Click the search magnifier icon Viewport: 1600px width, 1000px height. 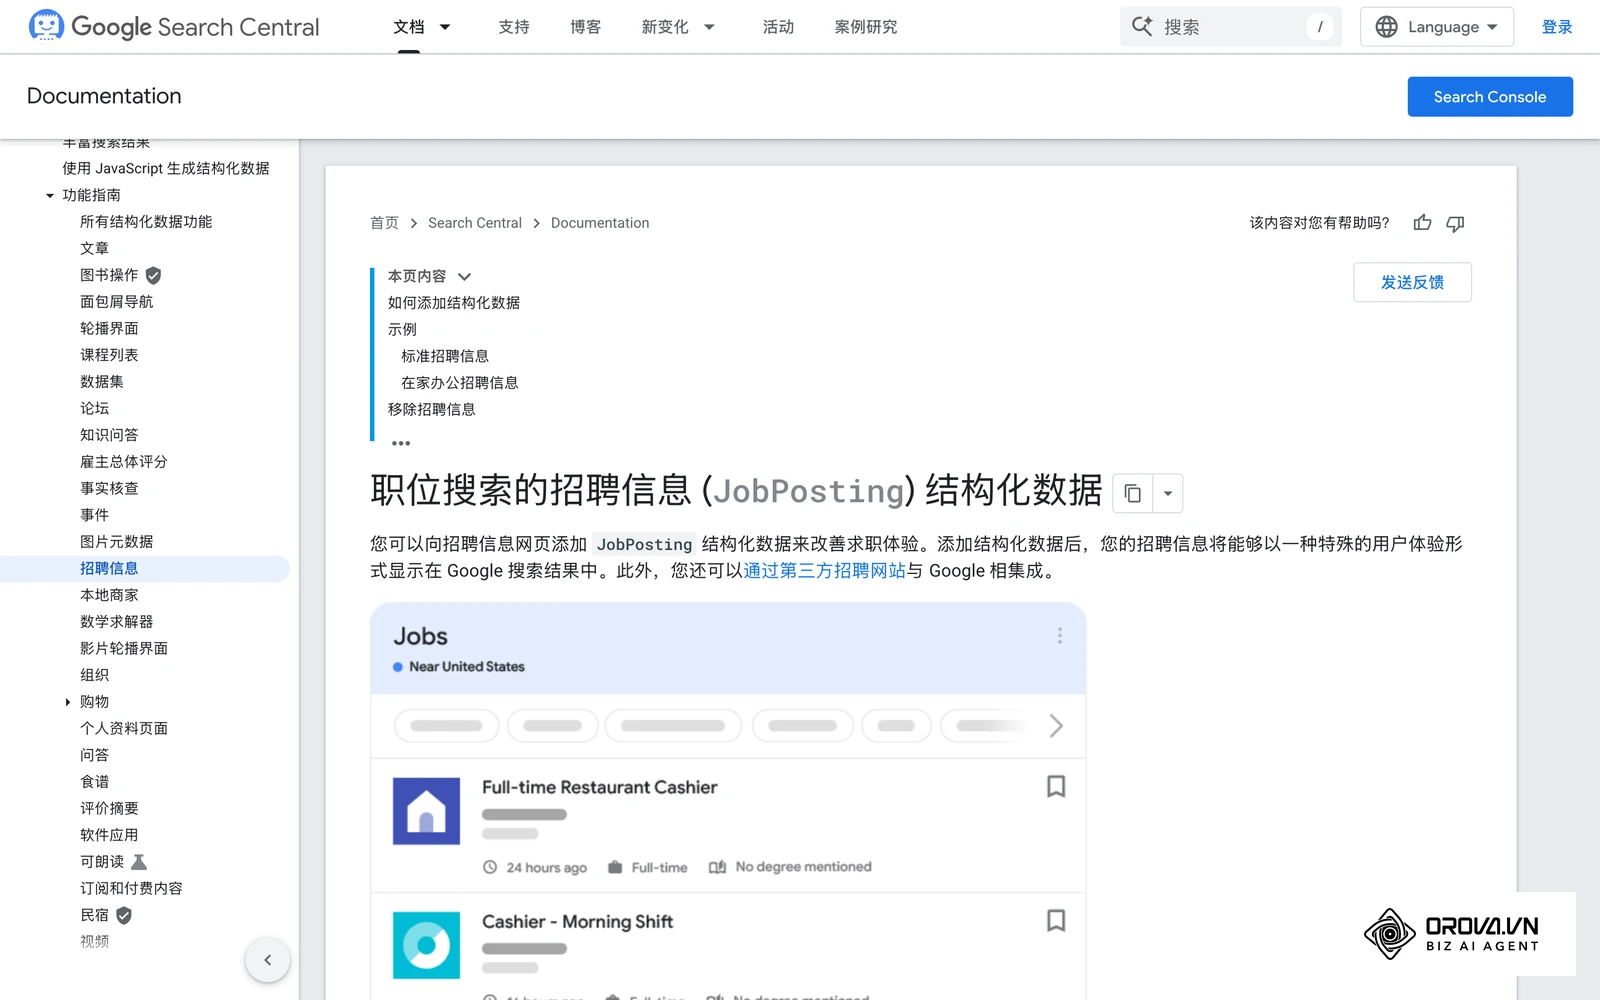[x=1142, y=27]
